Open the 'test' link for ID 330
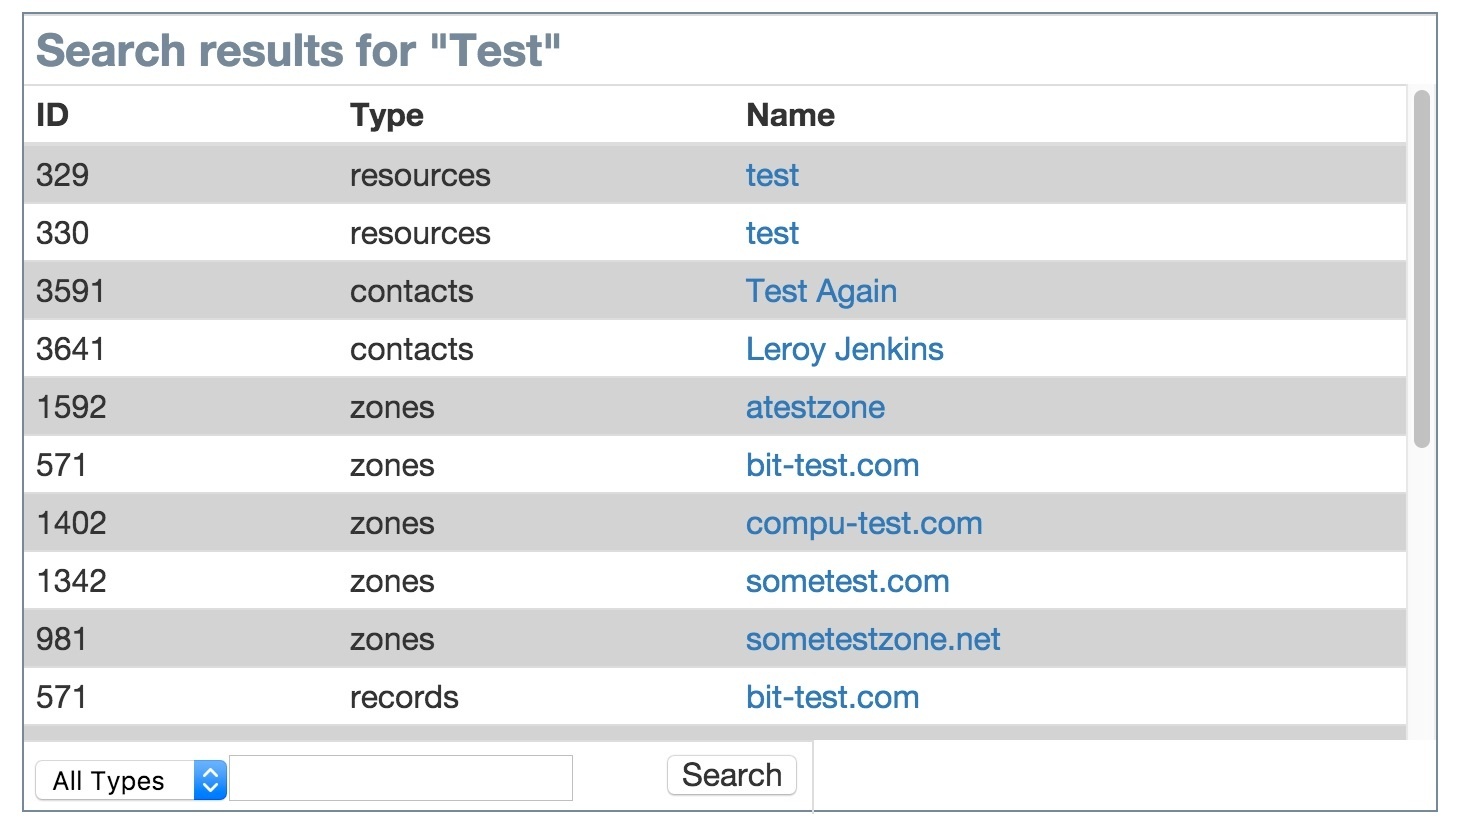Screen dimensions: 1464x834 [x=772, y=234]
